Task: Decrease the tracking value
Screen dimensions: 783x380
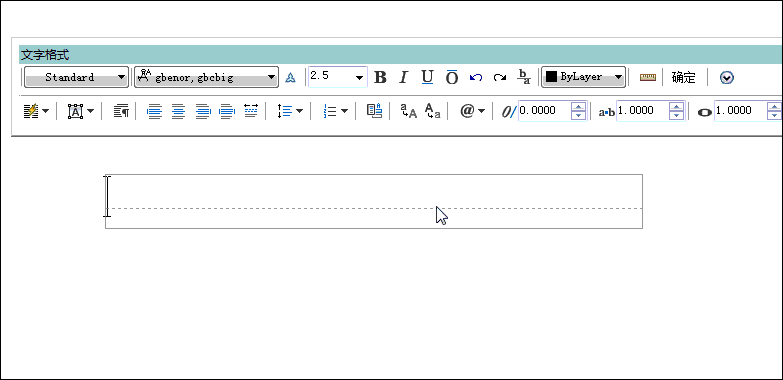Action: (676, 115)
